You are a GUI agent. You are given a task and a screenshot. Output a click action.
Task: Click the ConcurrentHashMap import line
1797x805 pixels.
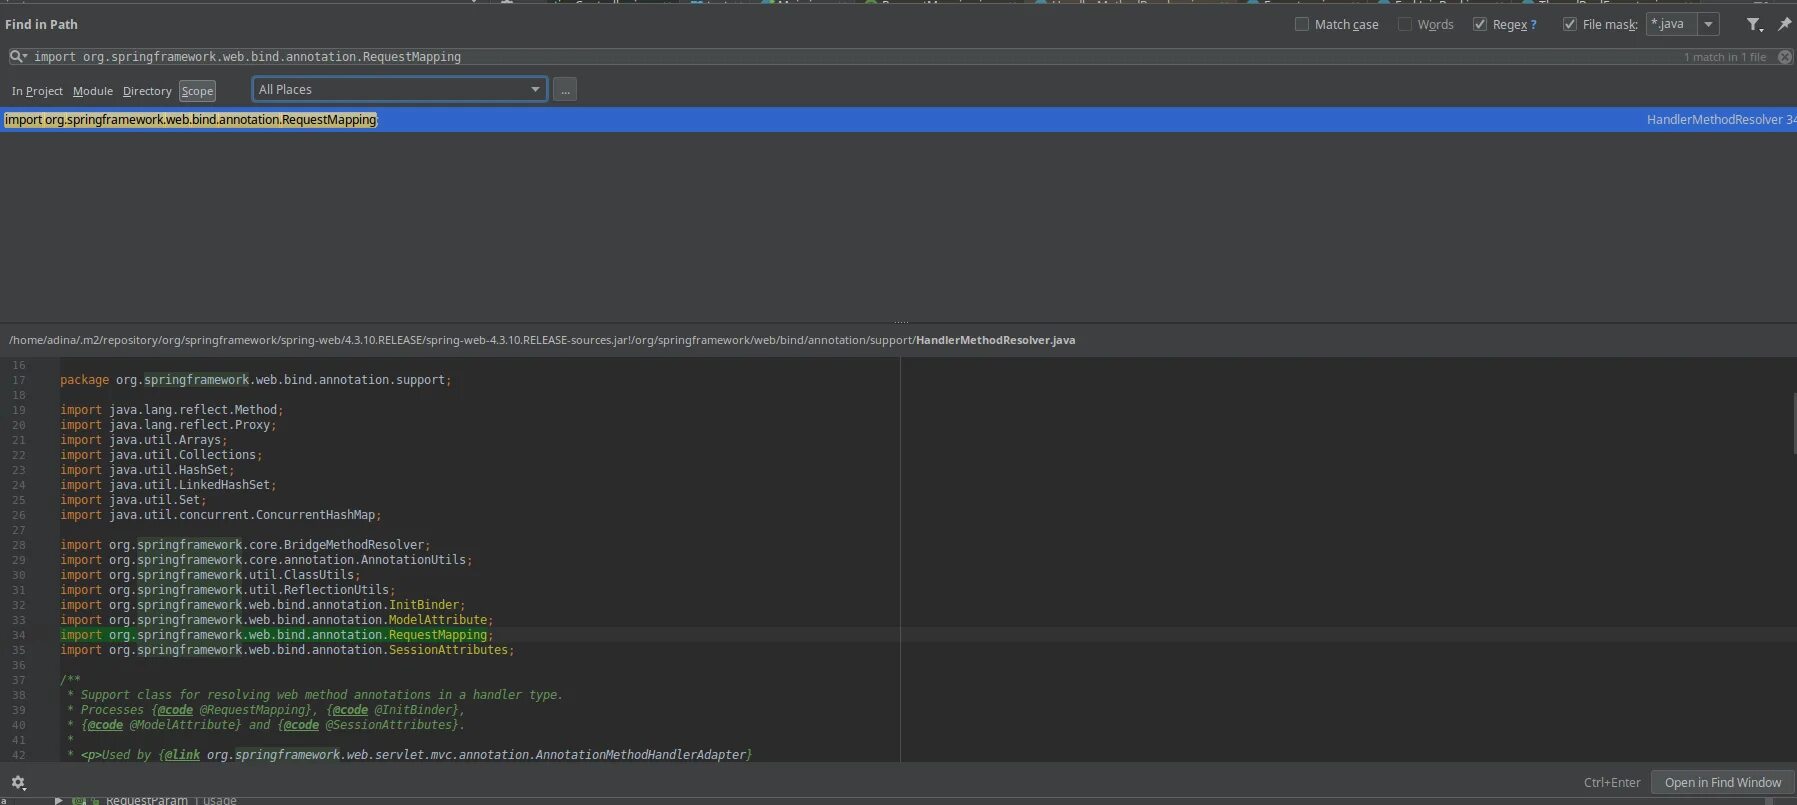pyautogui.click(x=221, y=515)
